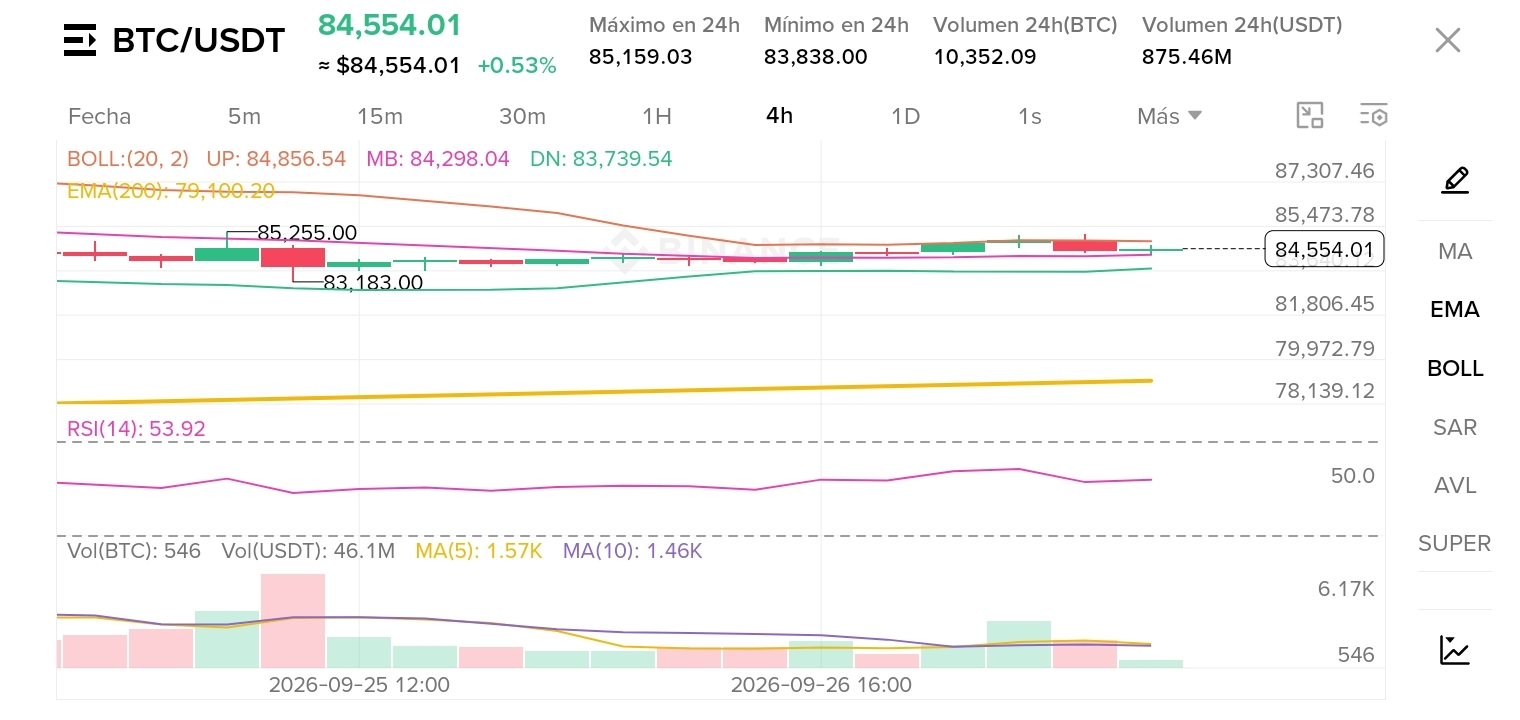Select the pencil drawing tool icon
This screenshot has width=1520, height=720.
pyautogui.click(x=1455, y=181)
